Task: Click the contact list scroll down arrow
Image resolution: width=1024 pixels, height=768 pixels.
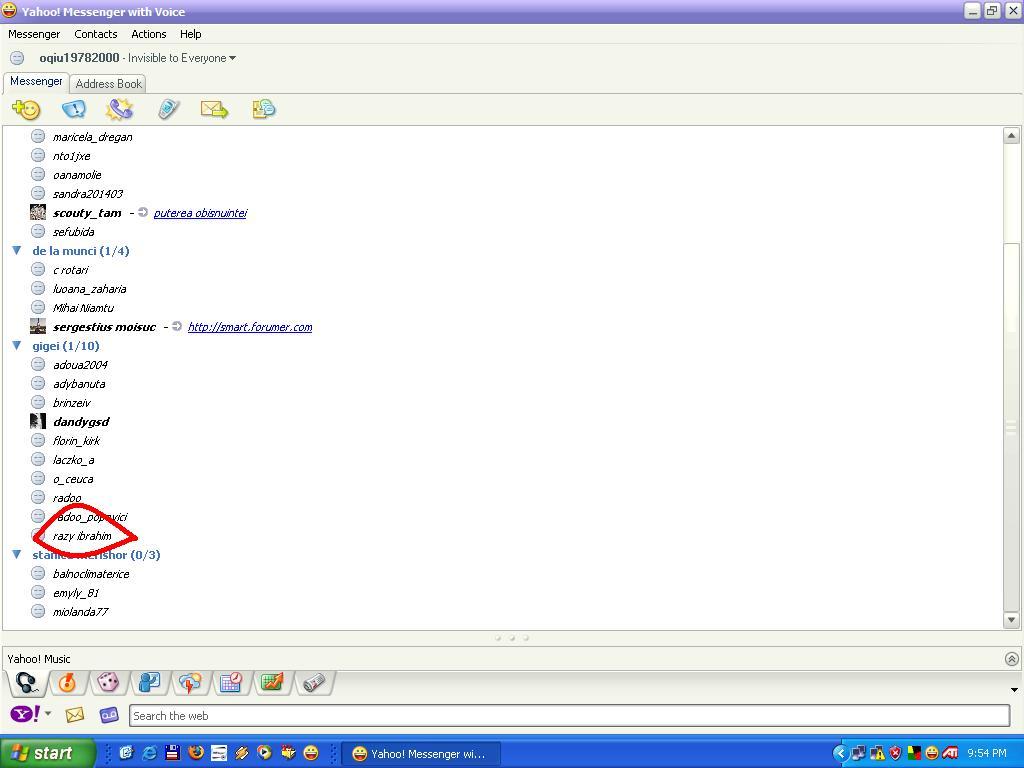Action: (x=1011, y=620)
